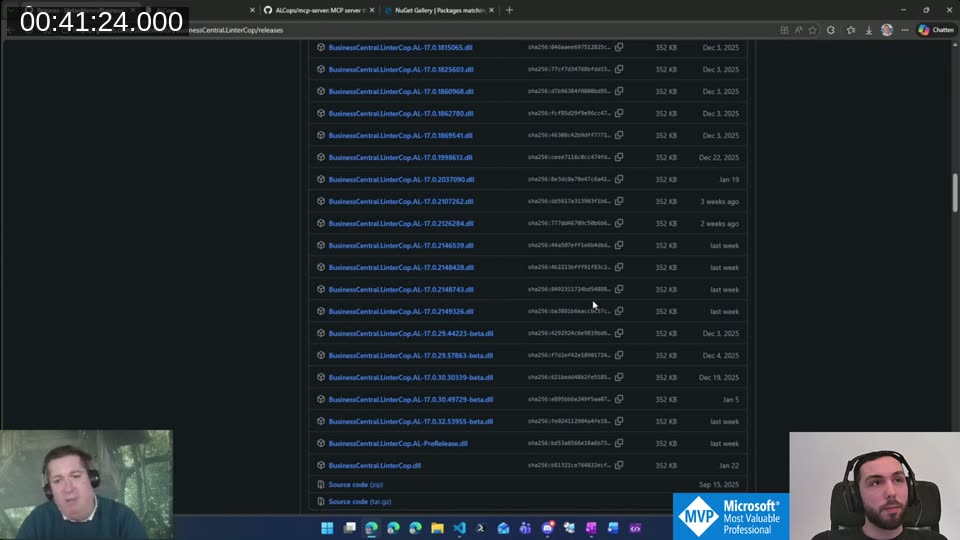Open Visual Studio Code from taskbar
This screenshot has width=960, height=540.
459,528
